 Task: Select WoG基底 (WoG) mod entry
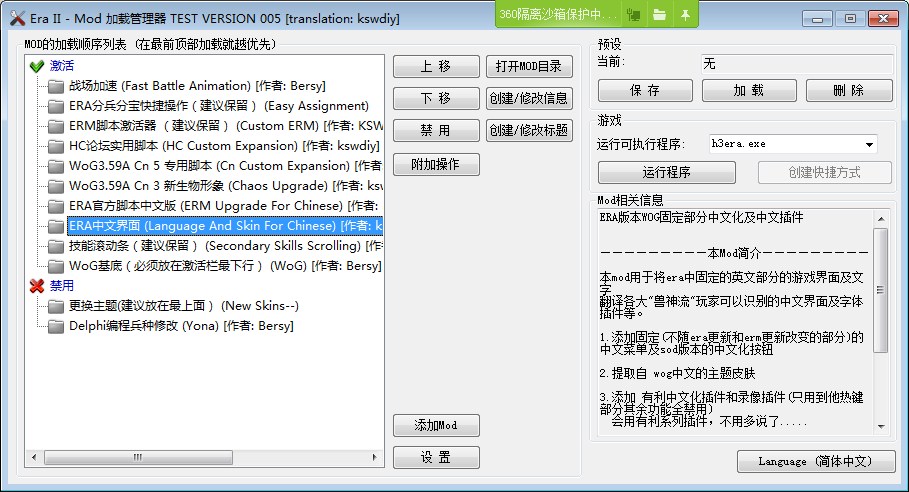pyautogui.click(x=226, y=266)
